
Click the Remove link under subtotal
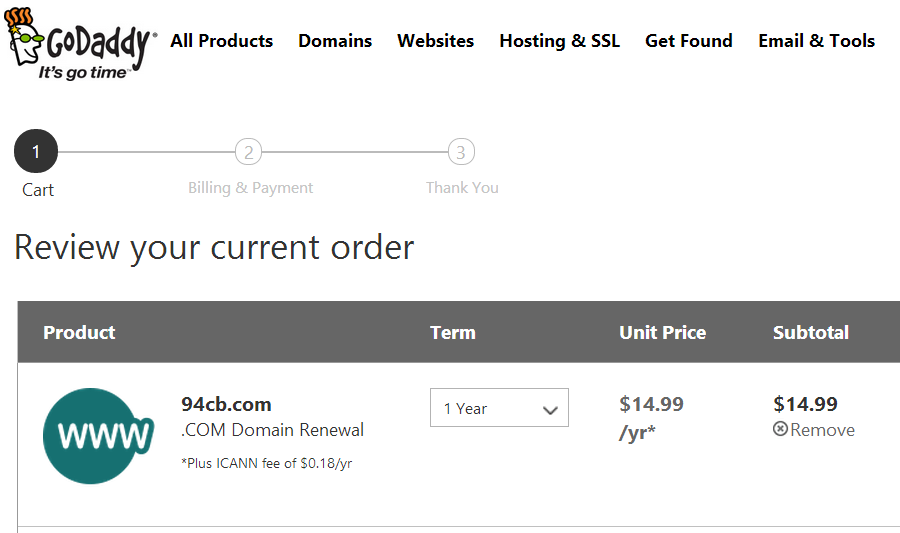click(822, 430)
